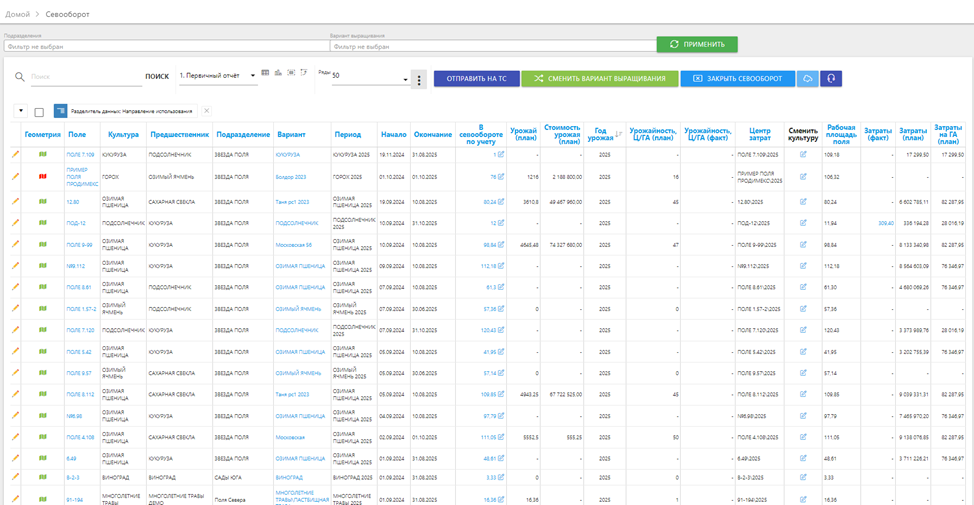Expand the small arrow dropdown left of checkbox
974x505 pixels.
(x=20, y=111)
